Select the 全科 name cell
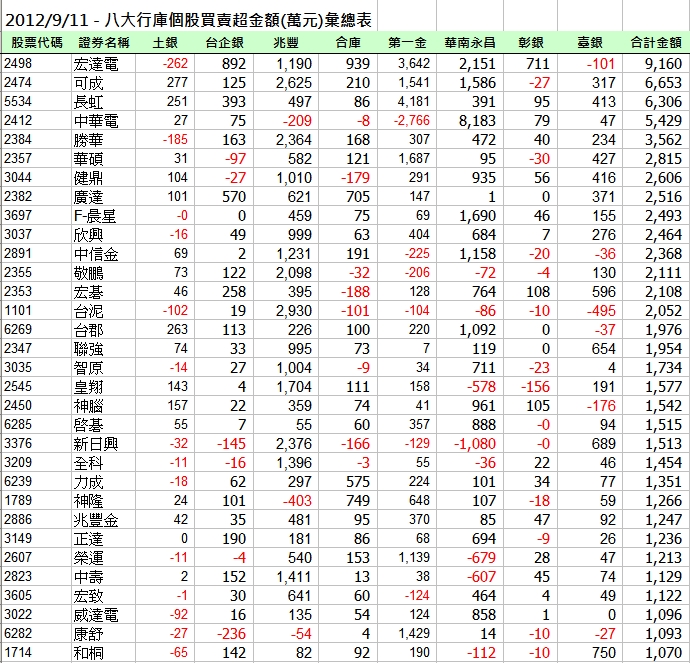Image resolution: width=690 pixels, height=663 pixels. [x=88, y=463]
